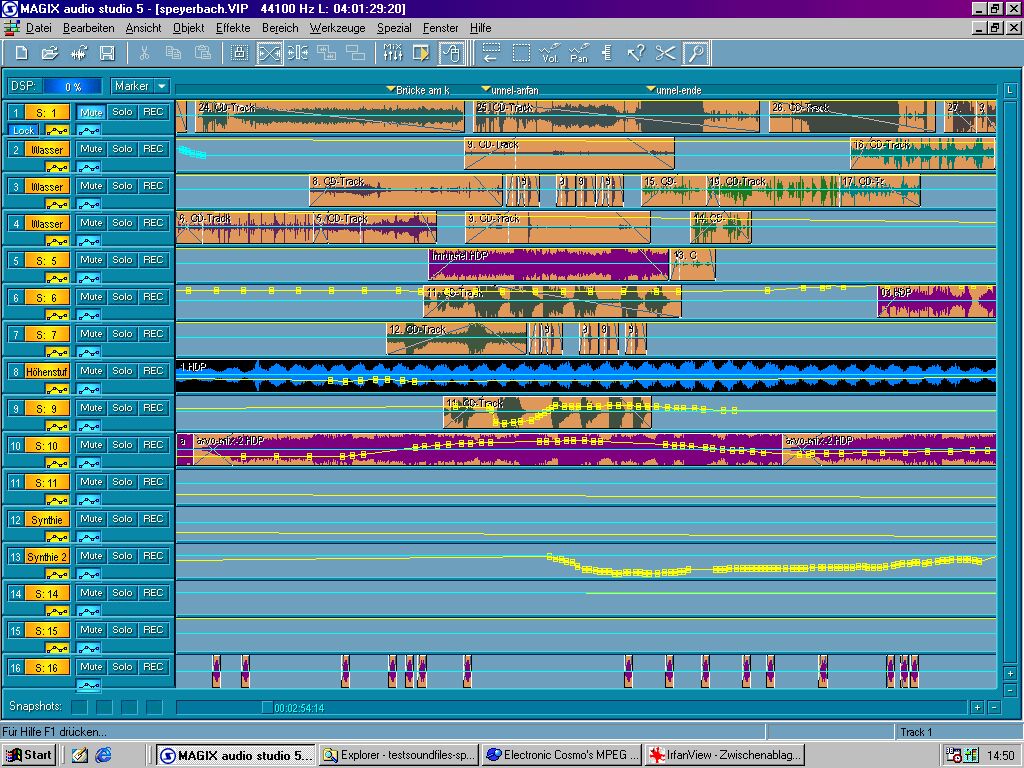Select the scissors cut mouse mode

[665, 54]
